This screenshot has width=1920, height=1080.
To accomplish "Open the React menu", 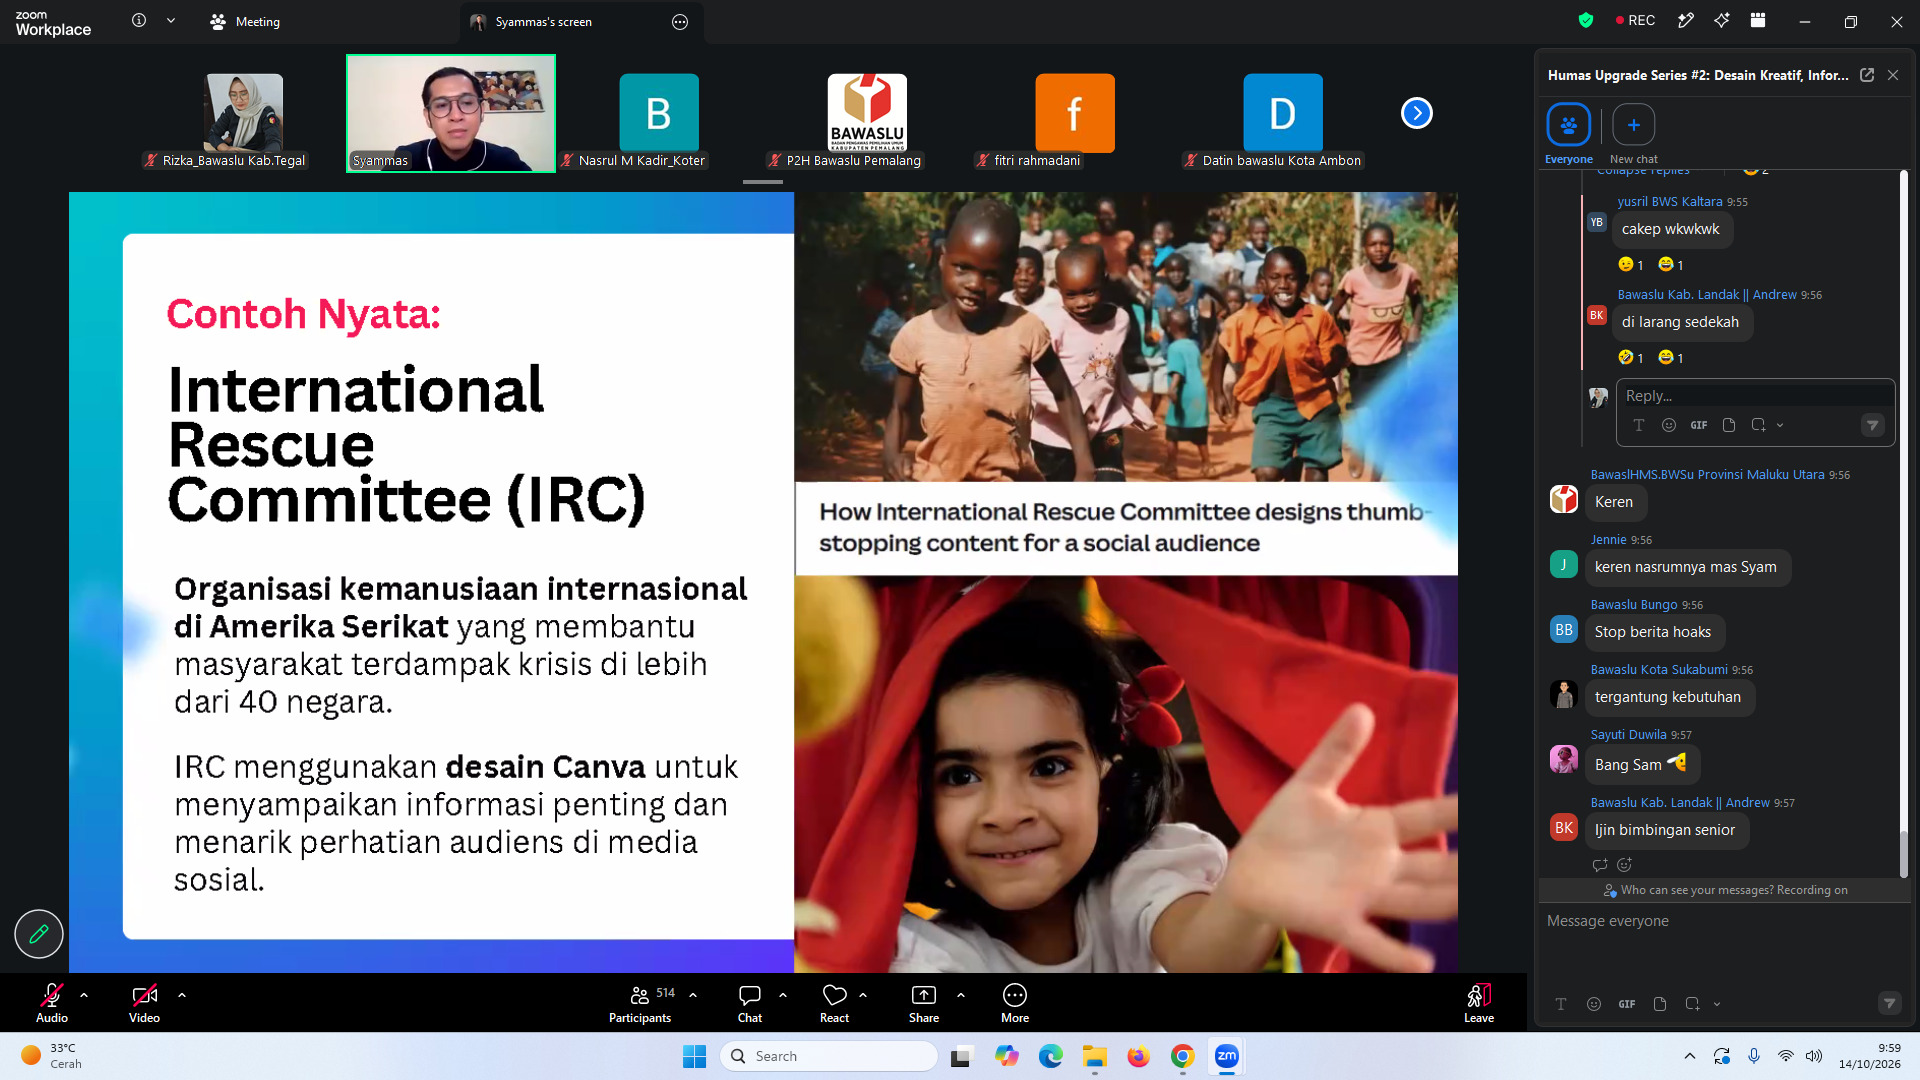I will (x=834, y=1003).
